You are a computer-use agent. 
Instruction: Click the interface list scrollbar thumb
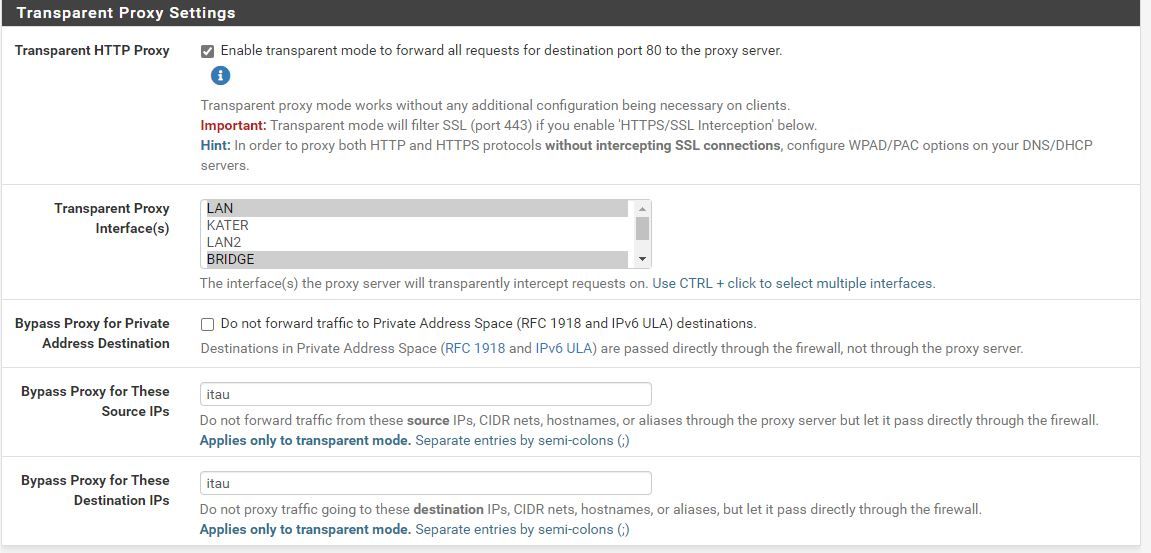coord(643,228)
